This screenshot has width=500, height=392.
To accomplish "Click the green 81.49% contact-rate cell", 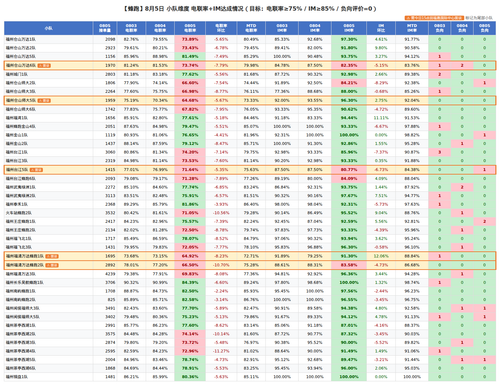I will [190, 57].
